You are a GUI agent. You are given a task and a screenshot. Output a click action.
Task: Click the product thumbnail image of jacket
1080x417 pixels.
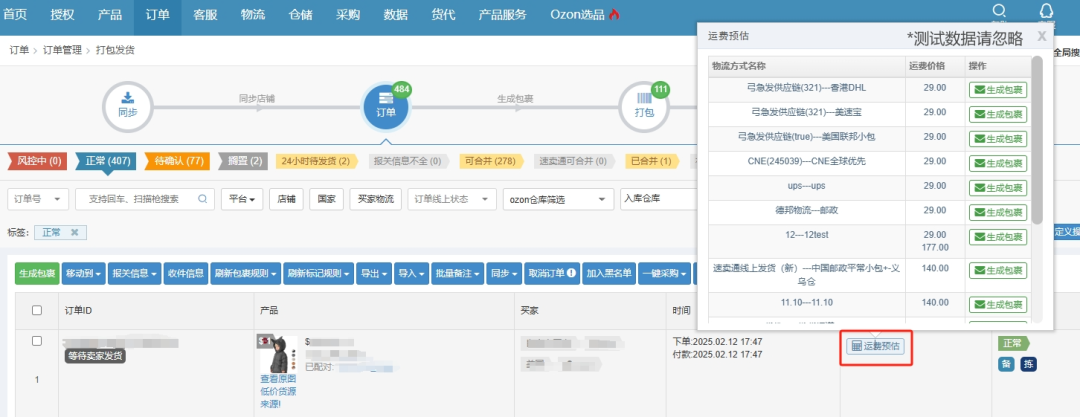[x=278, y=354]
